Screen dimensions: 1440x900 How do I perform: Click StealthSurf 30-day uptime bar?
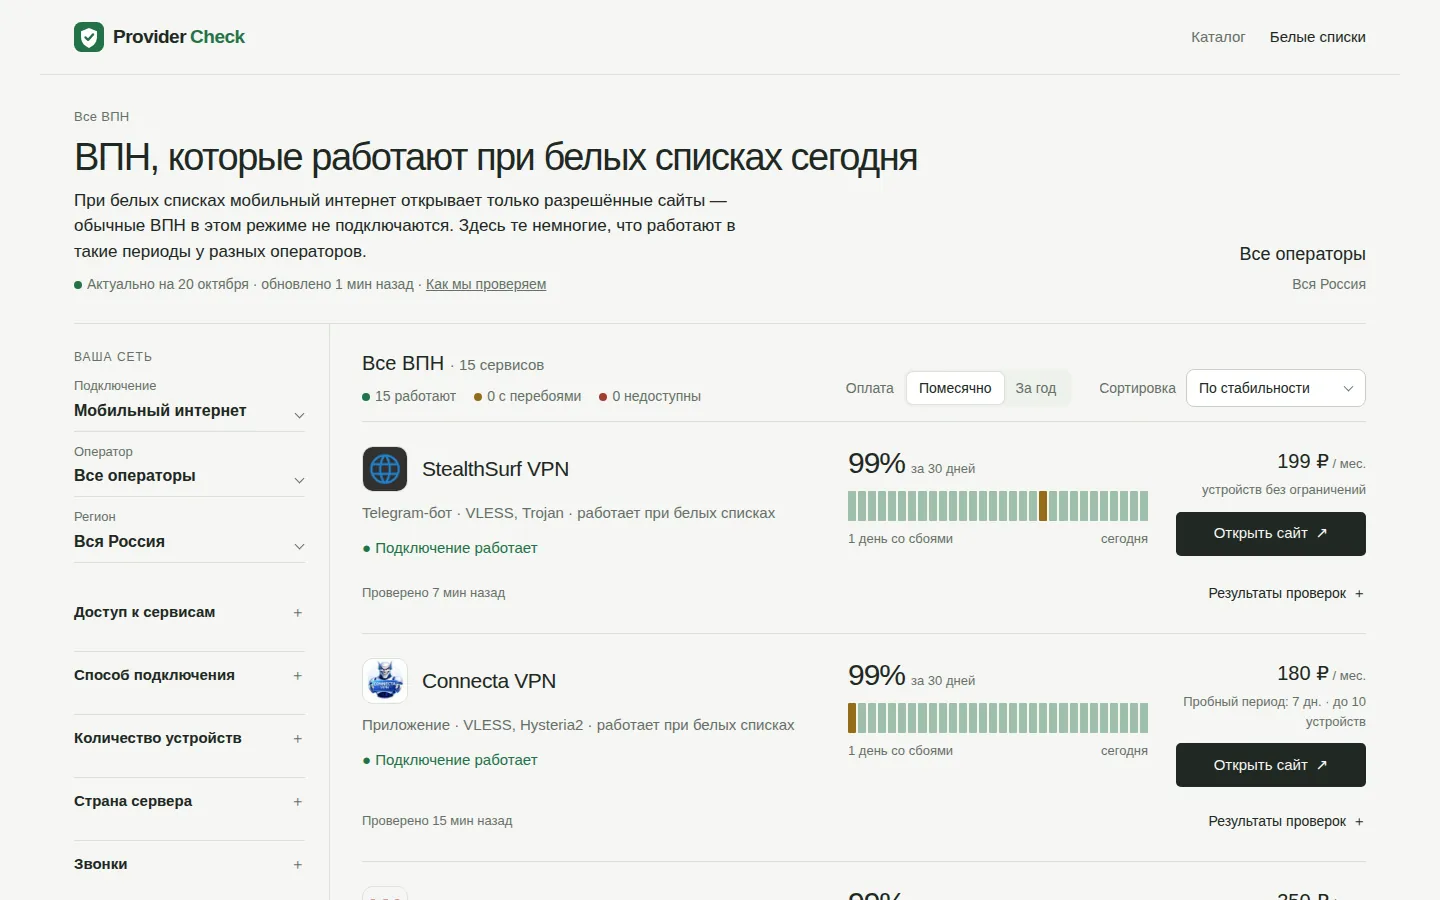[998, 506]
